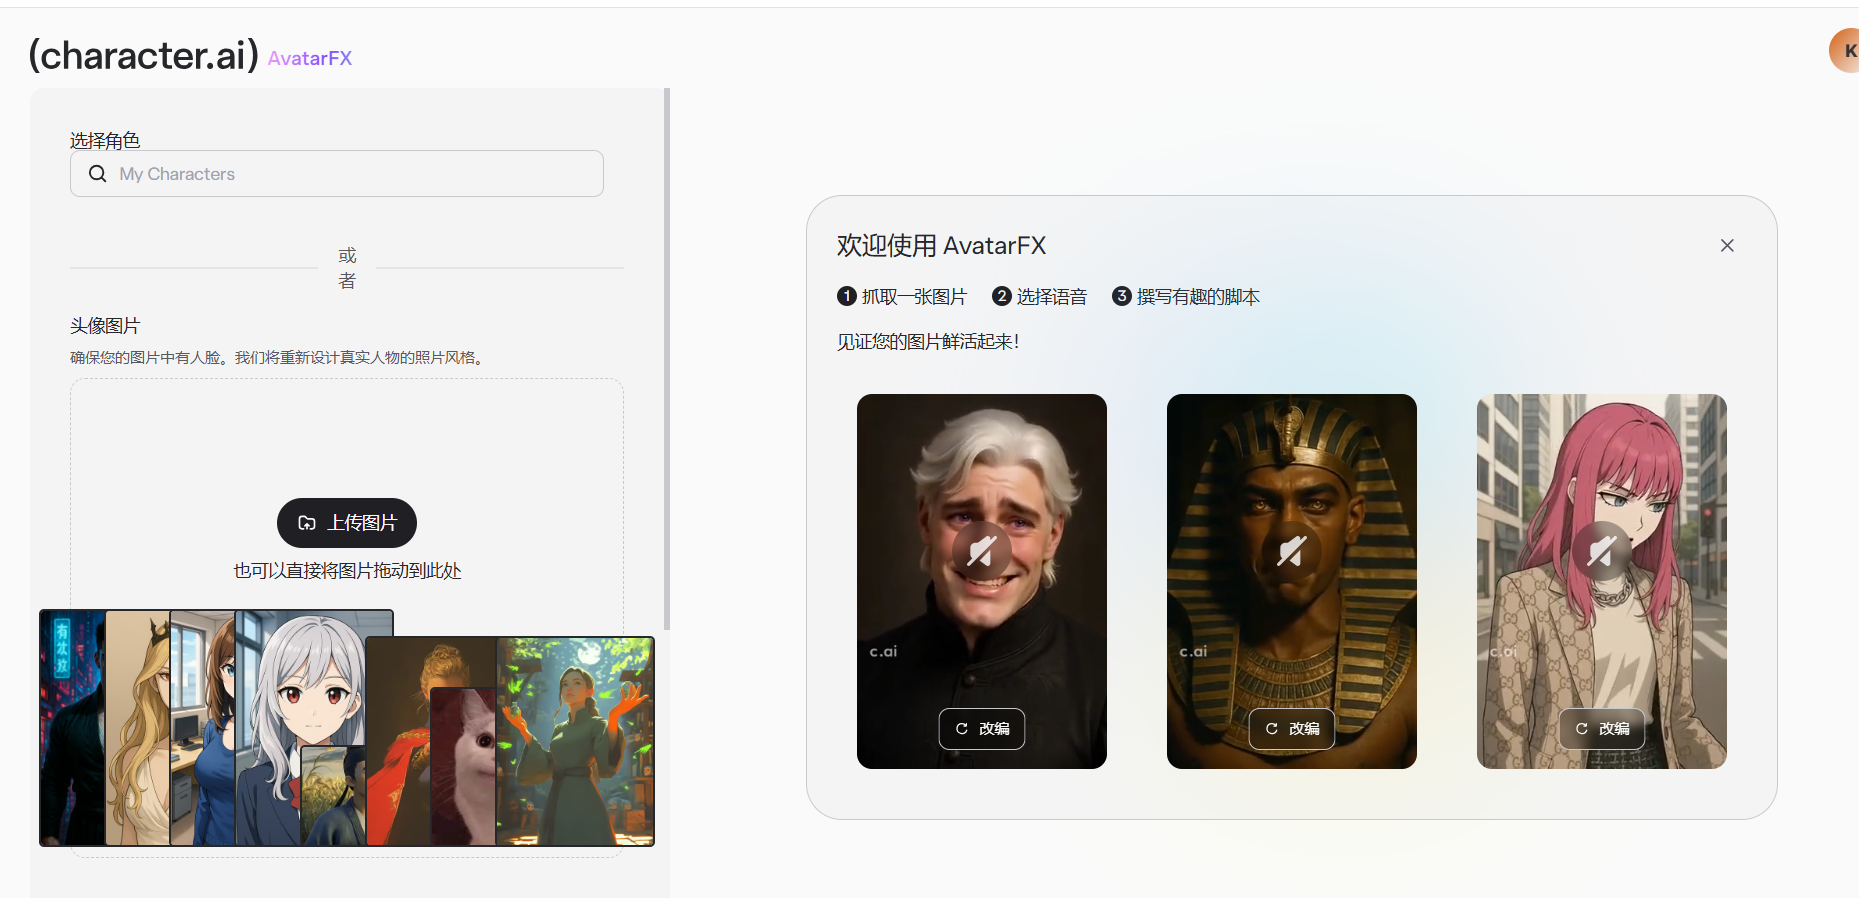Click the left panel vertical scrollbar

[667, 360]
